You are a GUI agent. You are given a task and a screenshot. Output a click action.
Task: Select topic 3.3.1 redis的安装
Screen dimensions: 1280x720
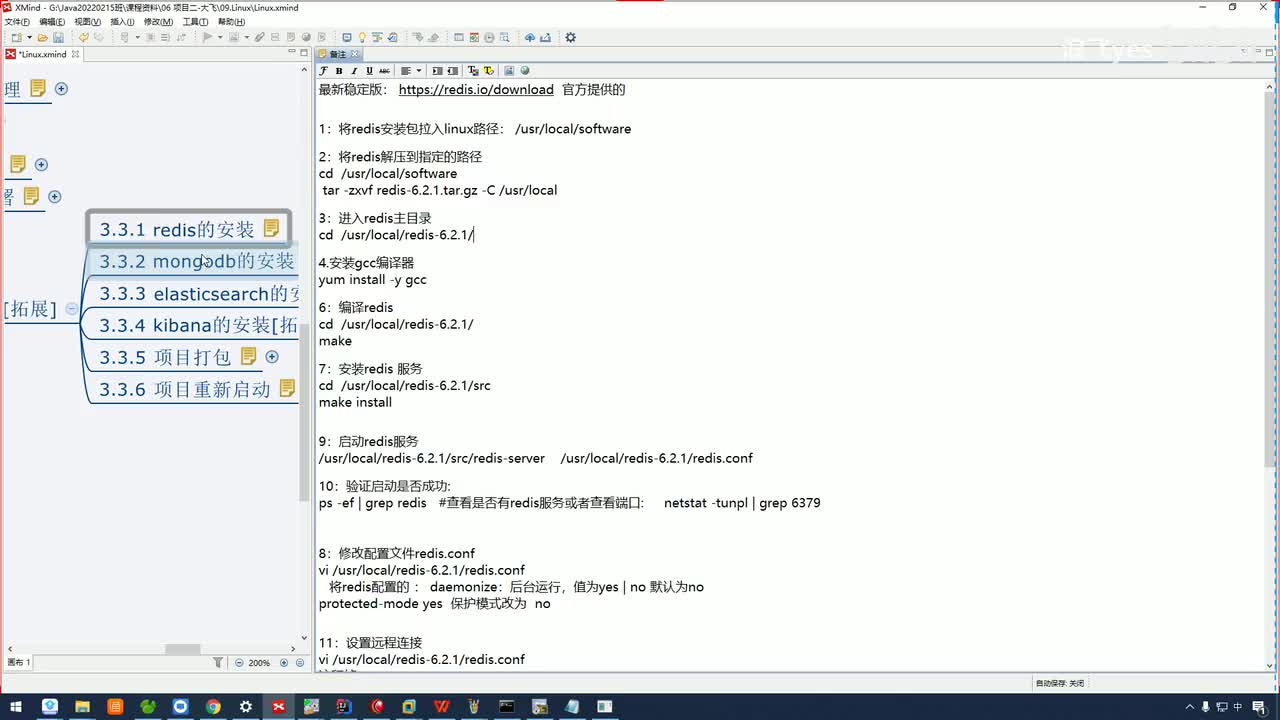pyautogui.click(x=189, y=229)
